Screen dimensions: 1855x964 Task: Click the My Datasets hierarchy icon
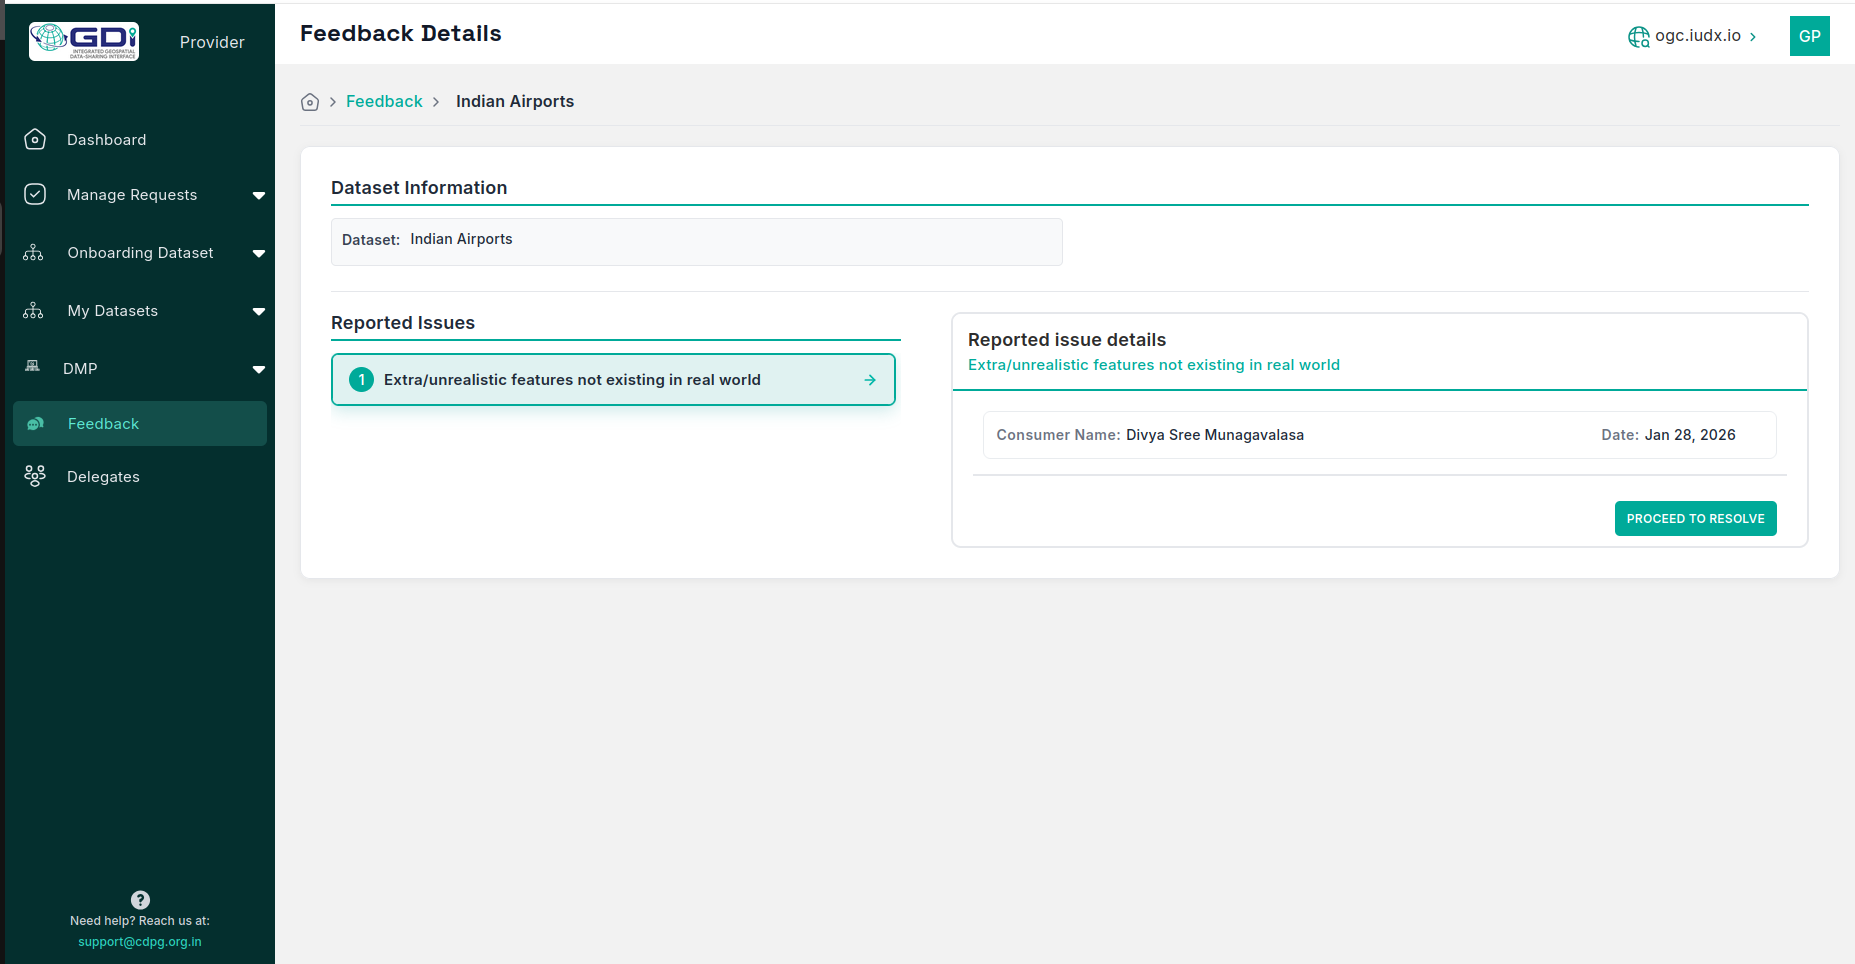pos(34,311)
